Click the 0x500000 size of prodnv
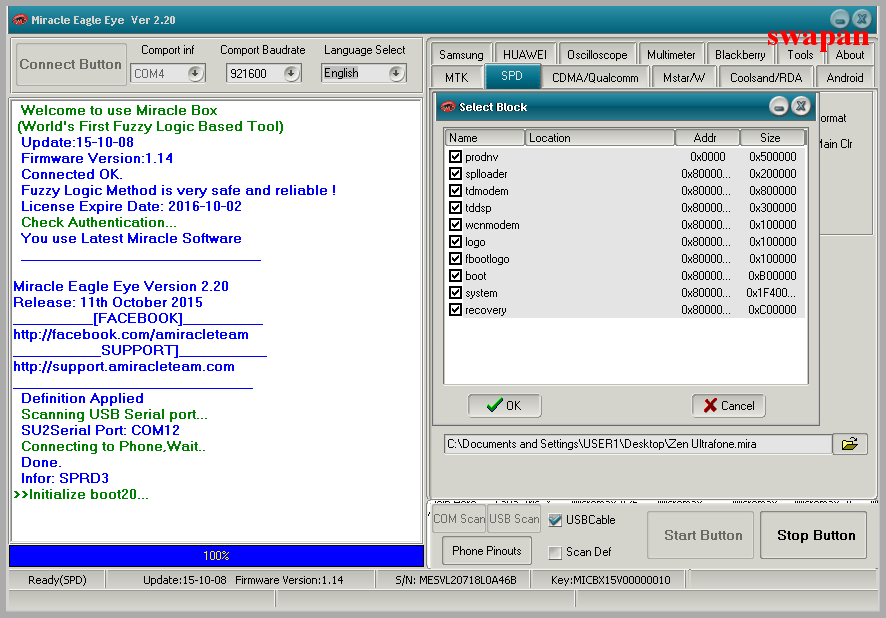Viewport: 886px width, 618px height. click(772, 156)
